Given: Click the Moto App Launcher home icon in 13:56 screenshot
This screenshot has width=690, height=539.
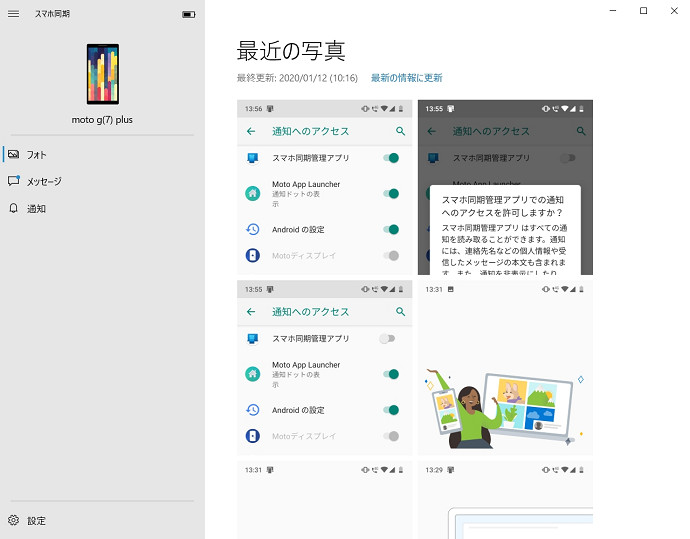Looking at the screenshot, I should (x=253, y=193).
